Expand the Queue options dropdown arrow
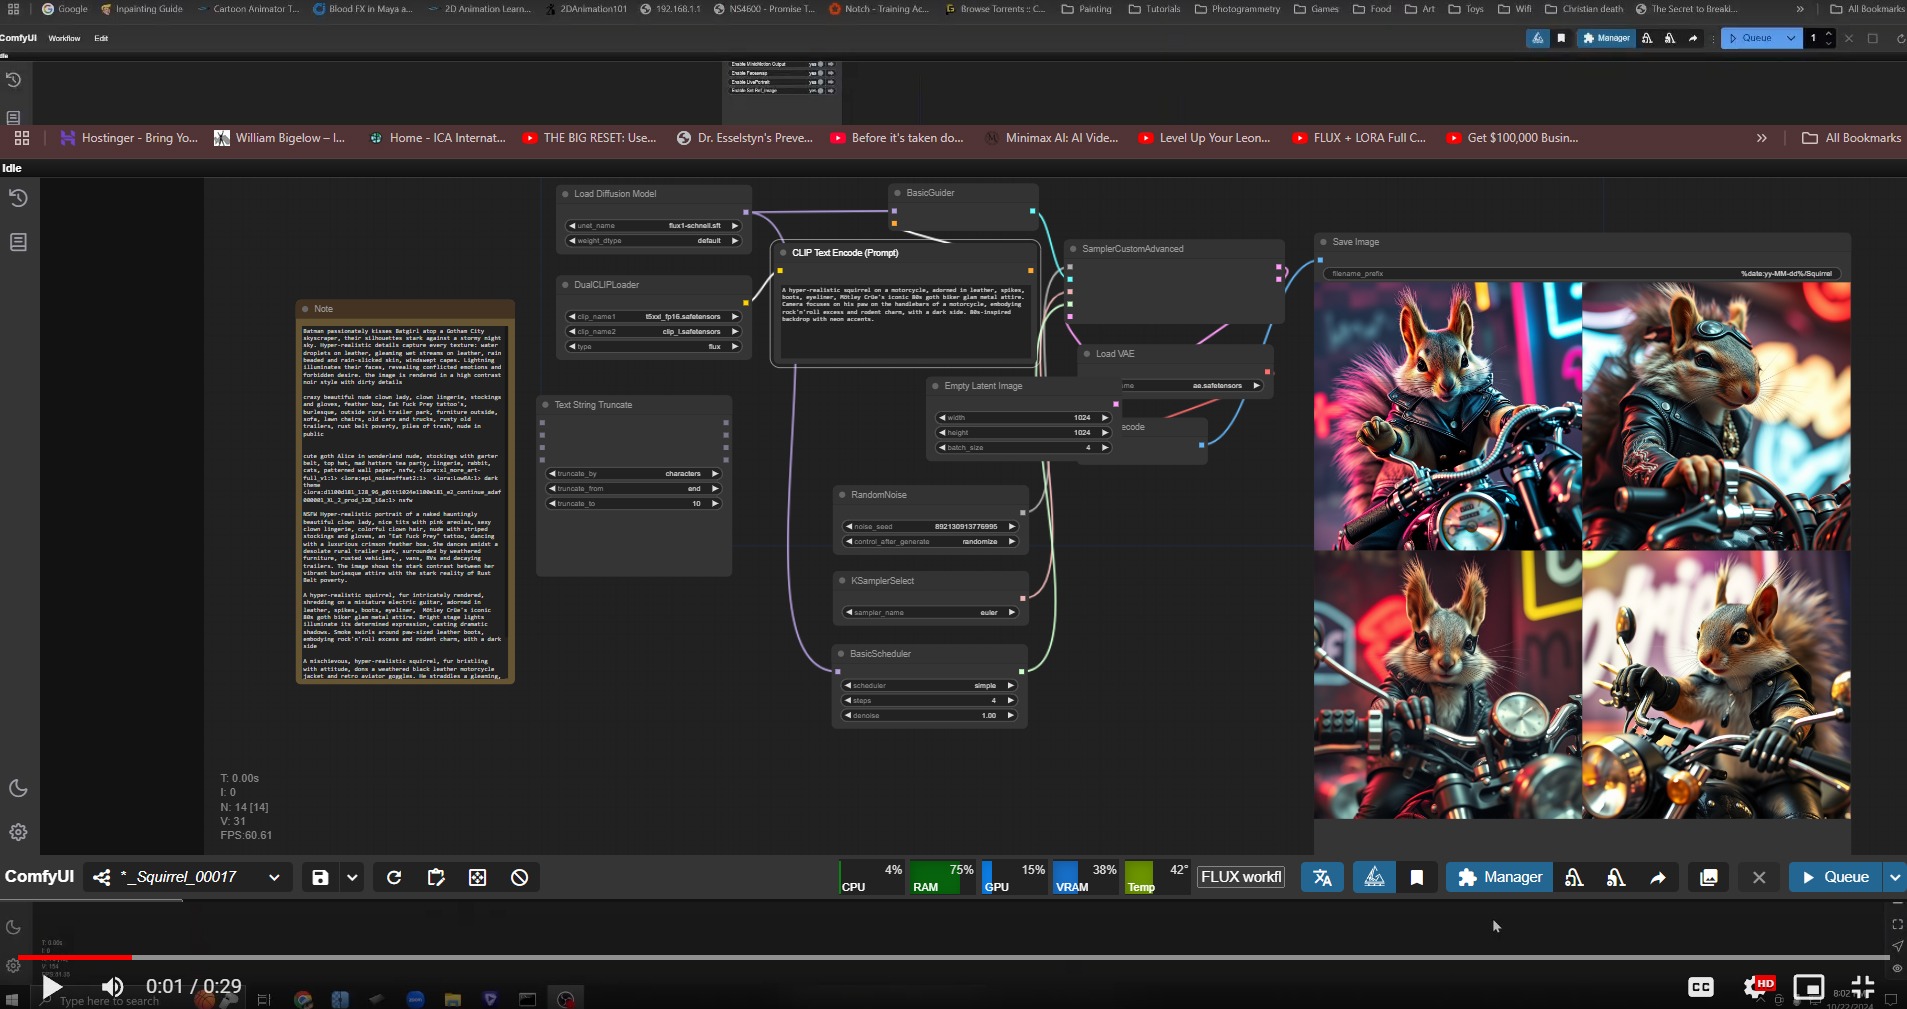The image size is (1907, 1009). tap(1894, 877)
